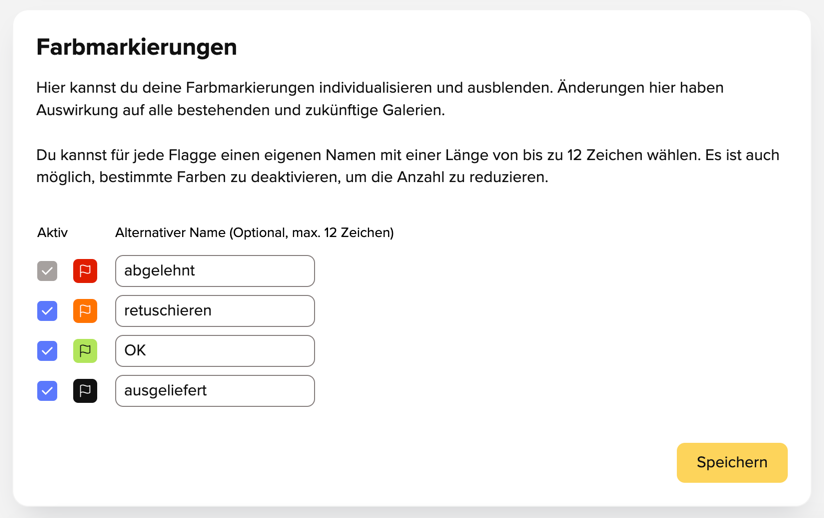824x518 pixels.
Task: Click the line starting 'Hier kannst du deine'
Action: (x=380, y=88)
